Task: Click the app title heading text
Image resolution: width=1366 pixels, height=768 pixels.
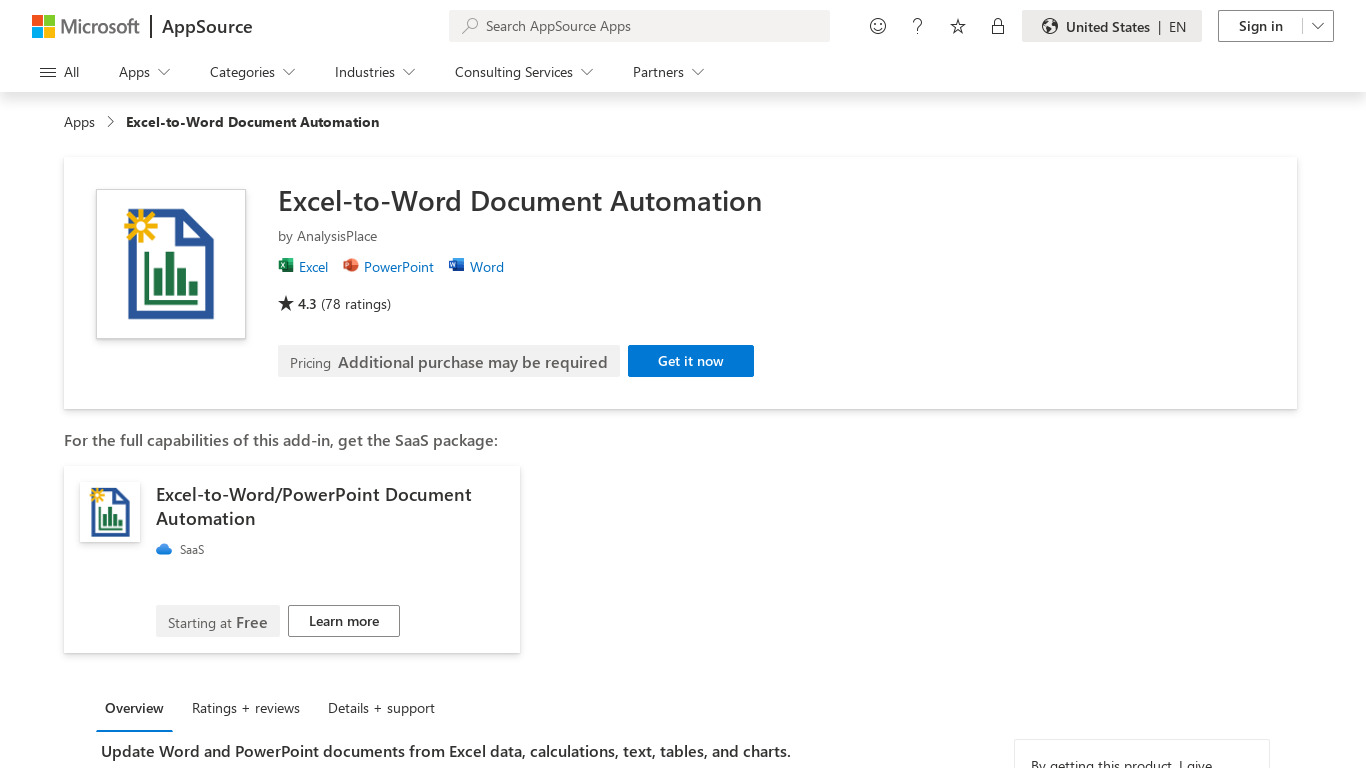Action: pos(520,201)
